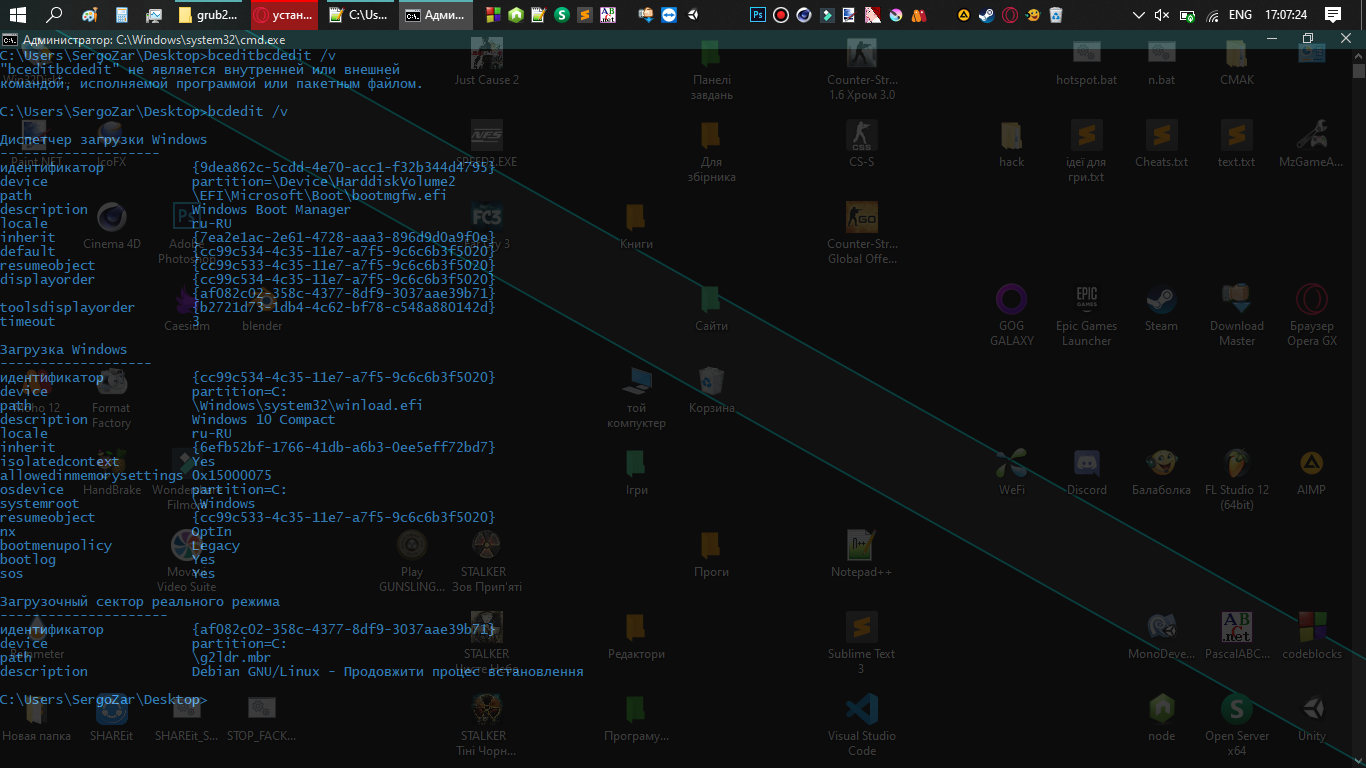Open Opera GX from the taskbar
Viewport: 1366px width, 768px height.
click(x=1010, y=15)
